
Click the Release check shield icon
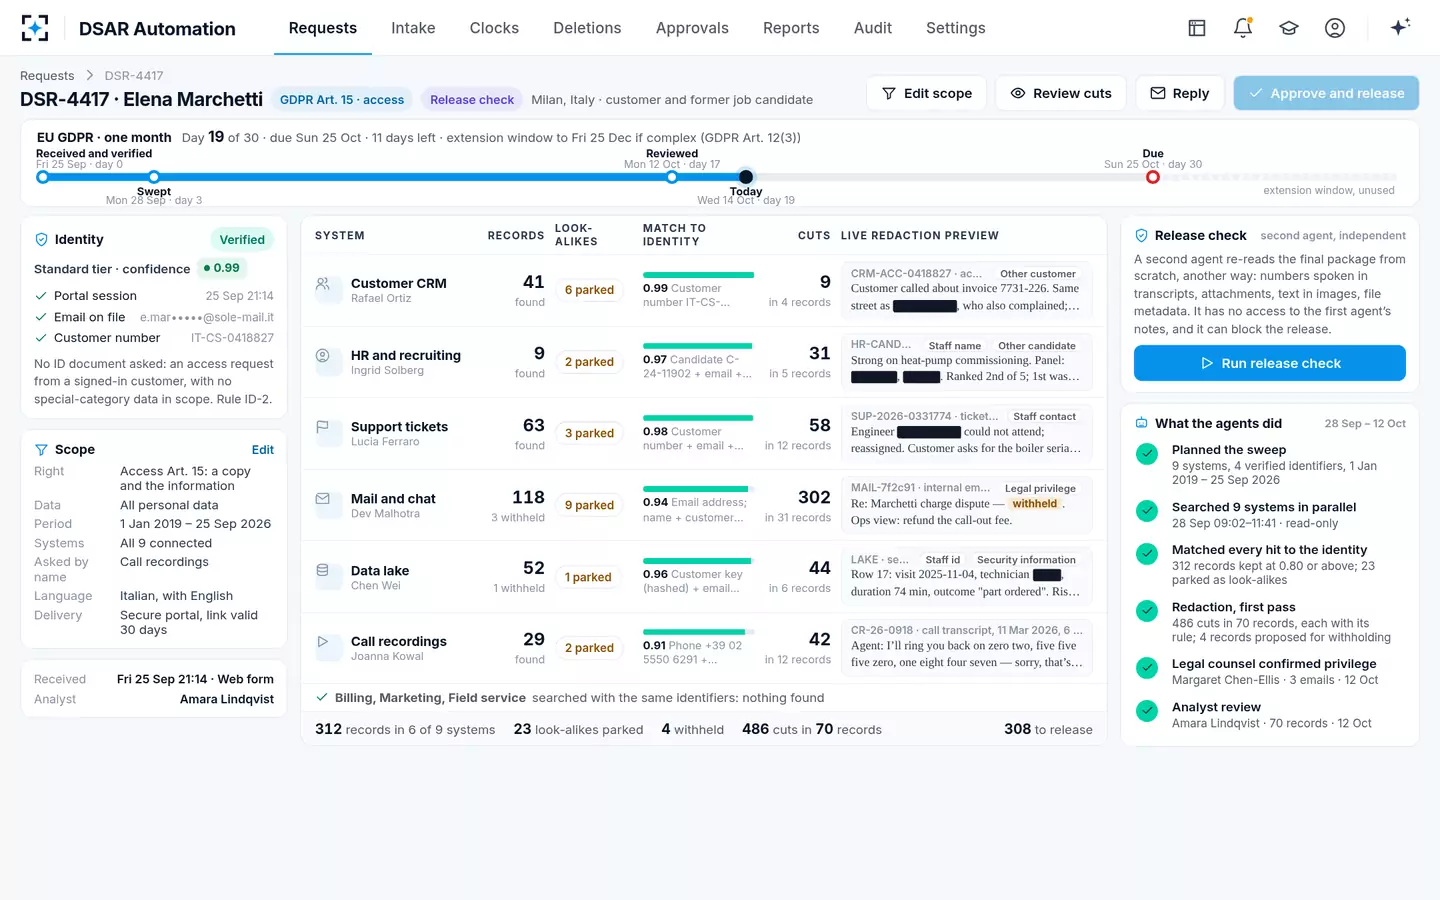[1141, 236]
